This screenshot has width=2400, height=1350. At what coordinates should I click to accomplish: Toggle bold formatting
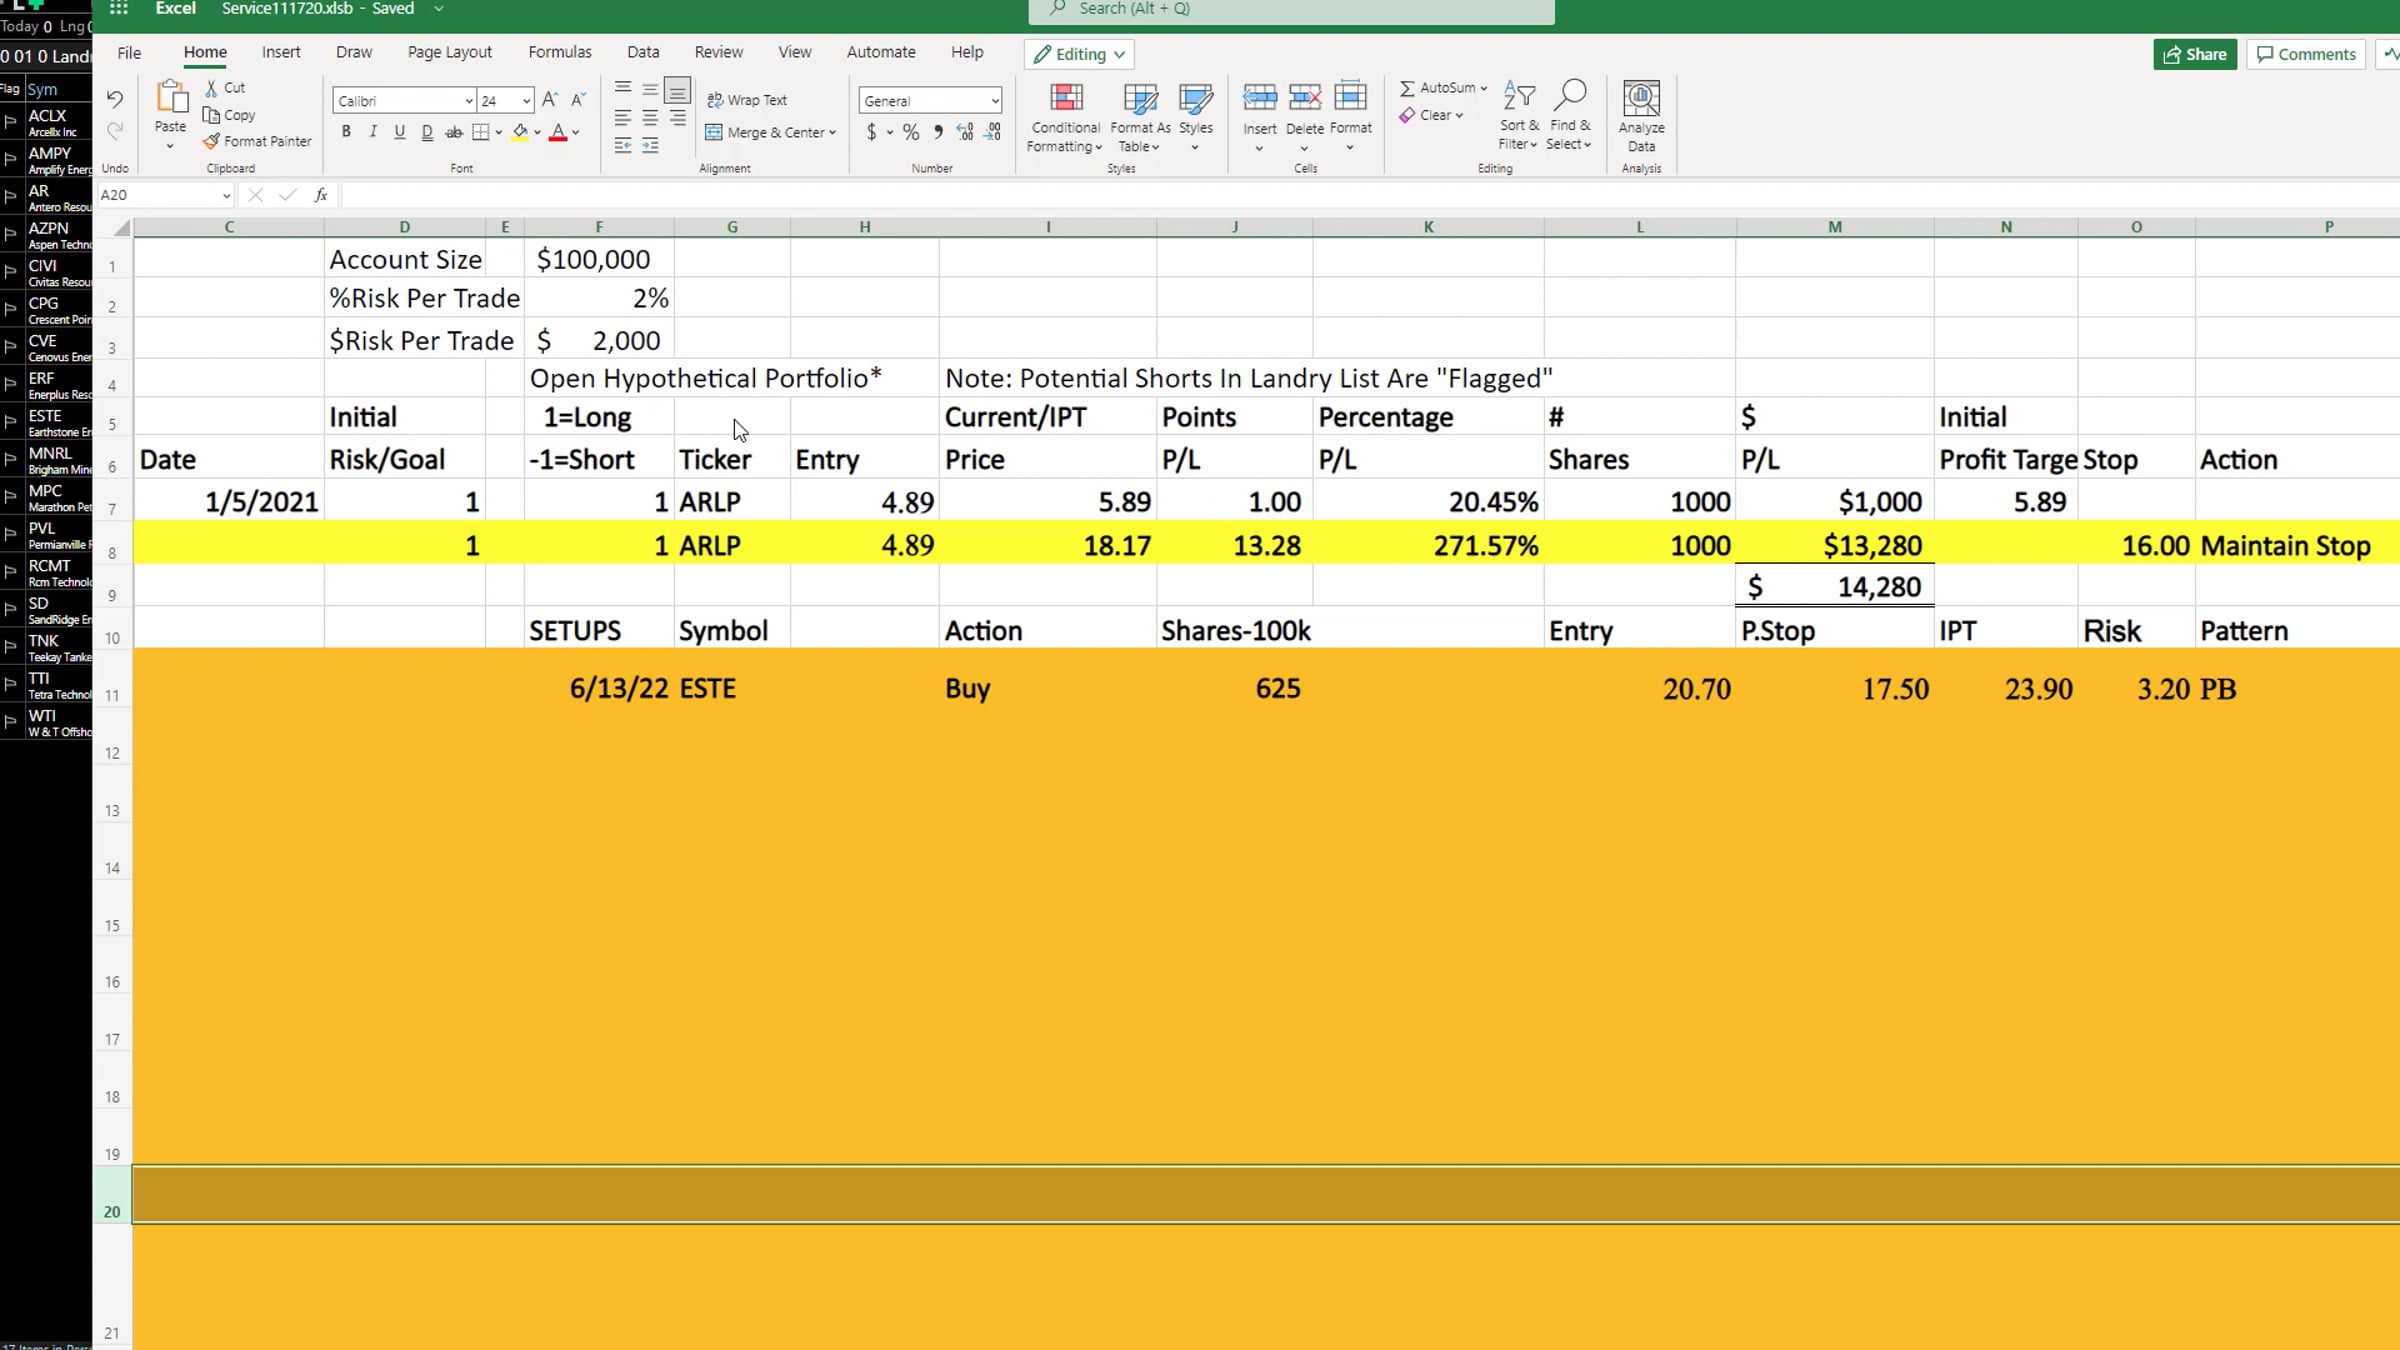[x=346, y=132]
